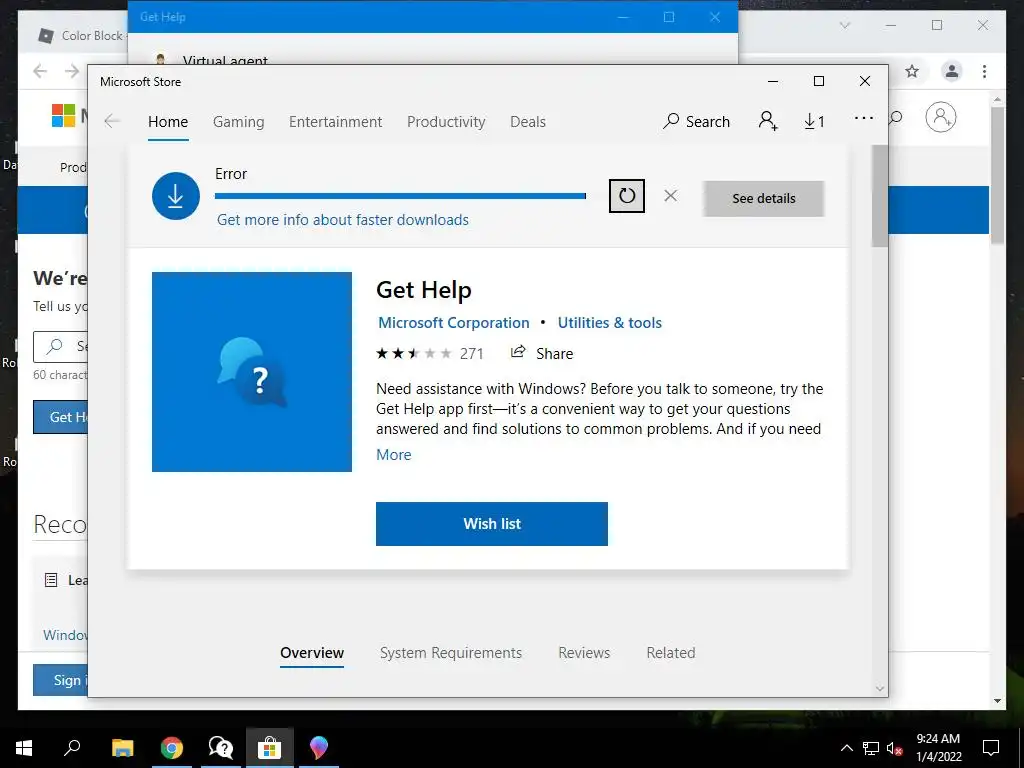Open Chrome three-dot menu
This screenshot has width=1024, height=768.
[x=984, y=71]
